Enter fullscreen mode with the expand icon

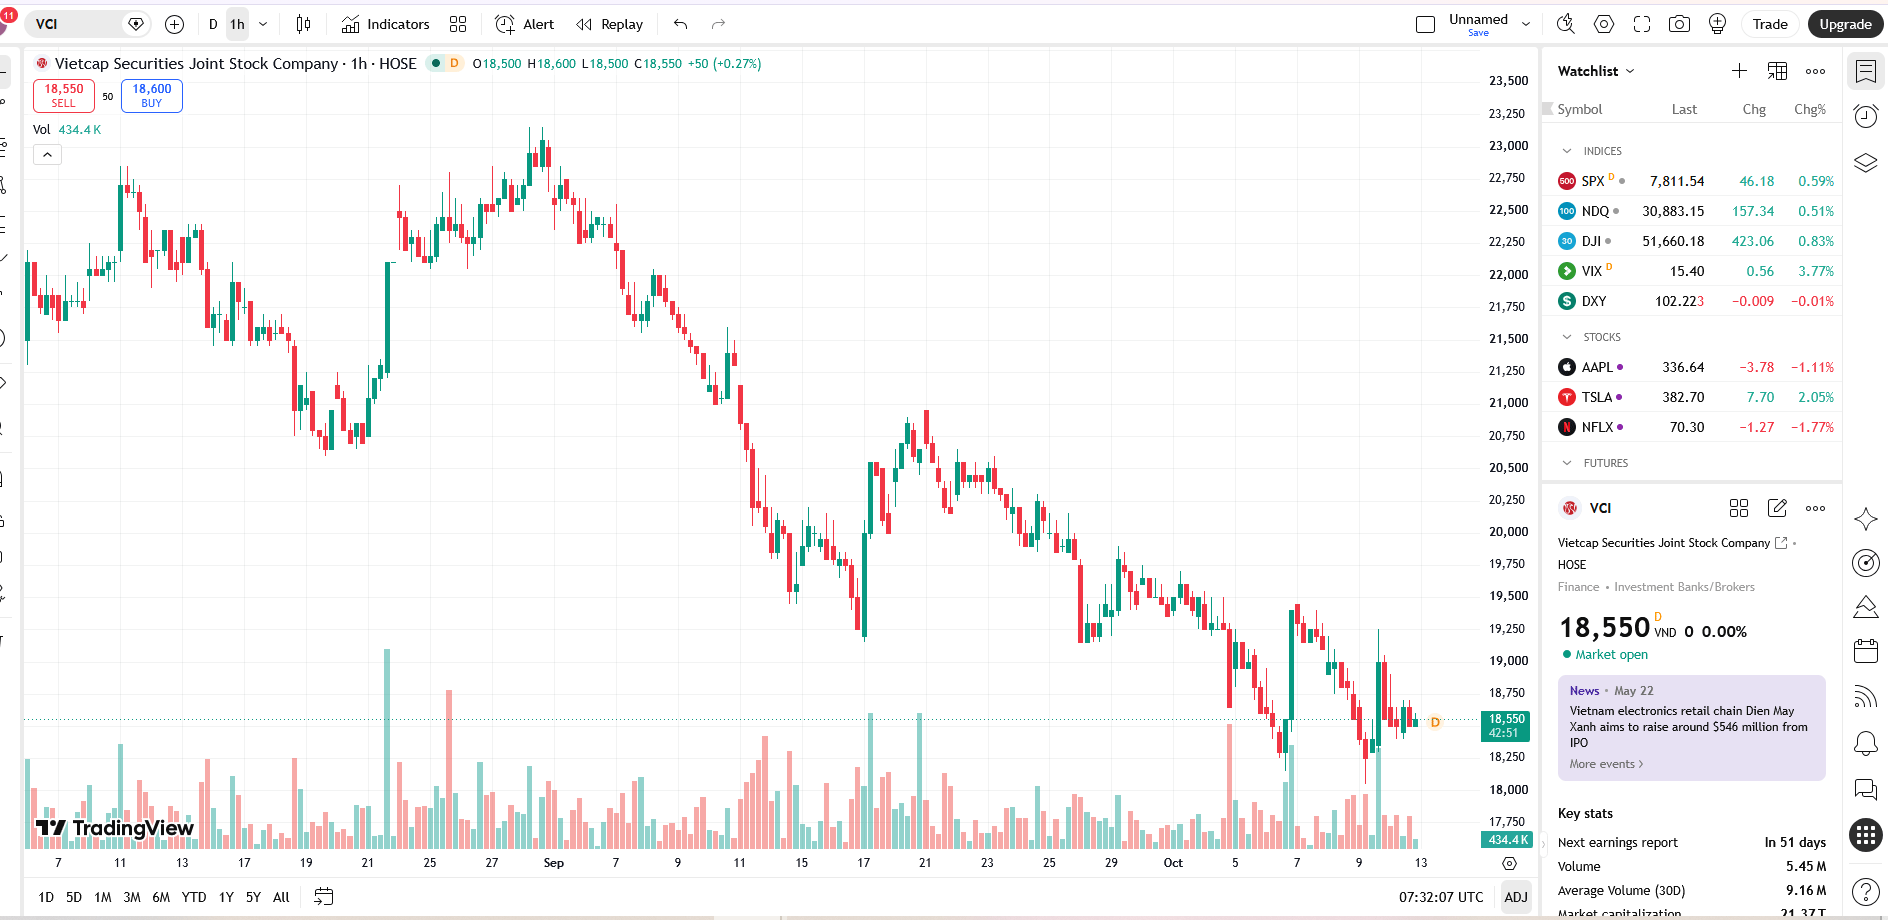(x=1642, y=24)
